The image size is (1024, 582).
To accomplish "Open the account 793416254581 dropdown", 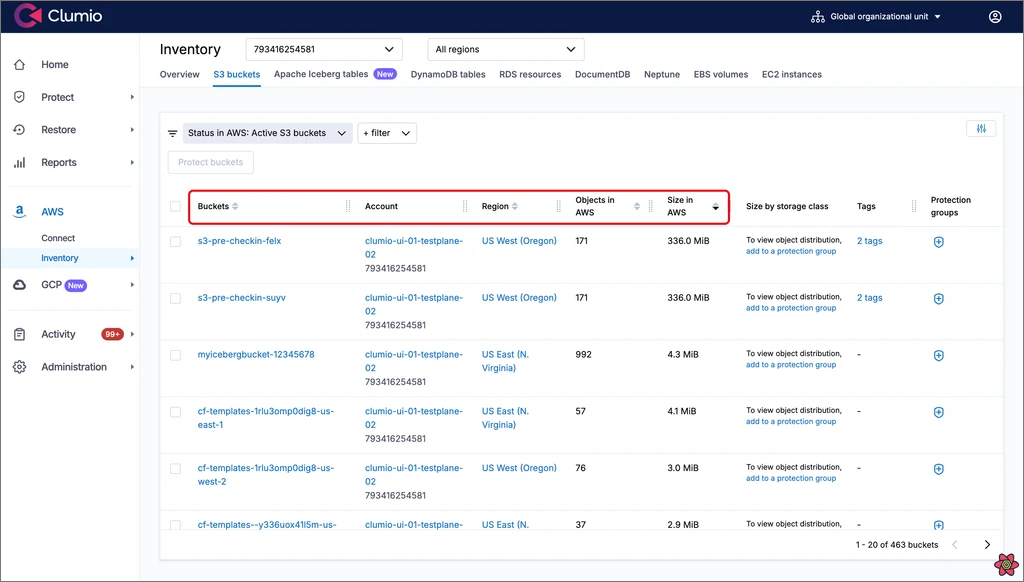I will (x=324, y=50).
